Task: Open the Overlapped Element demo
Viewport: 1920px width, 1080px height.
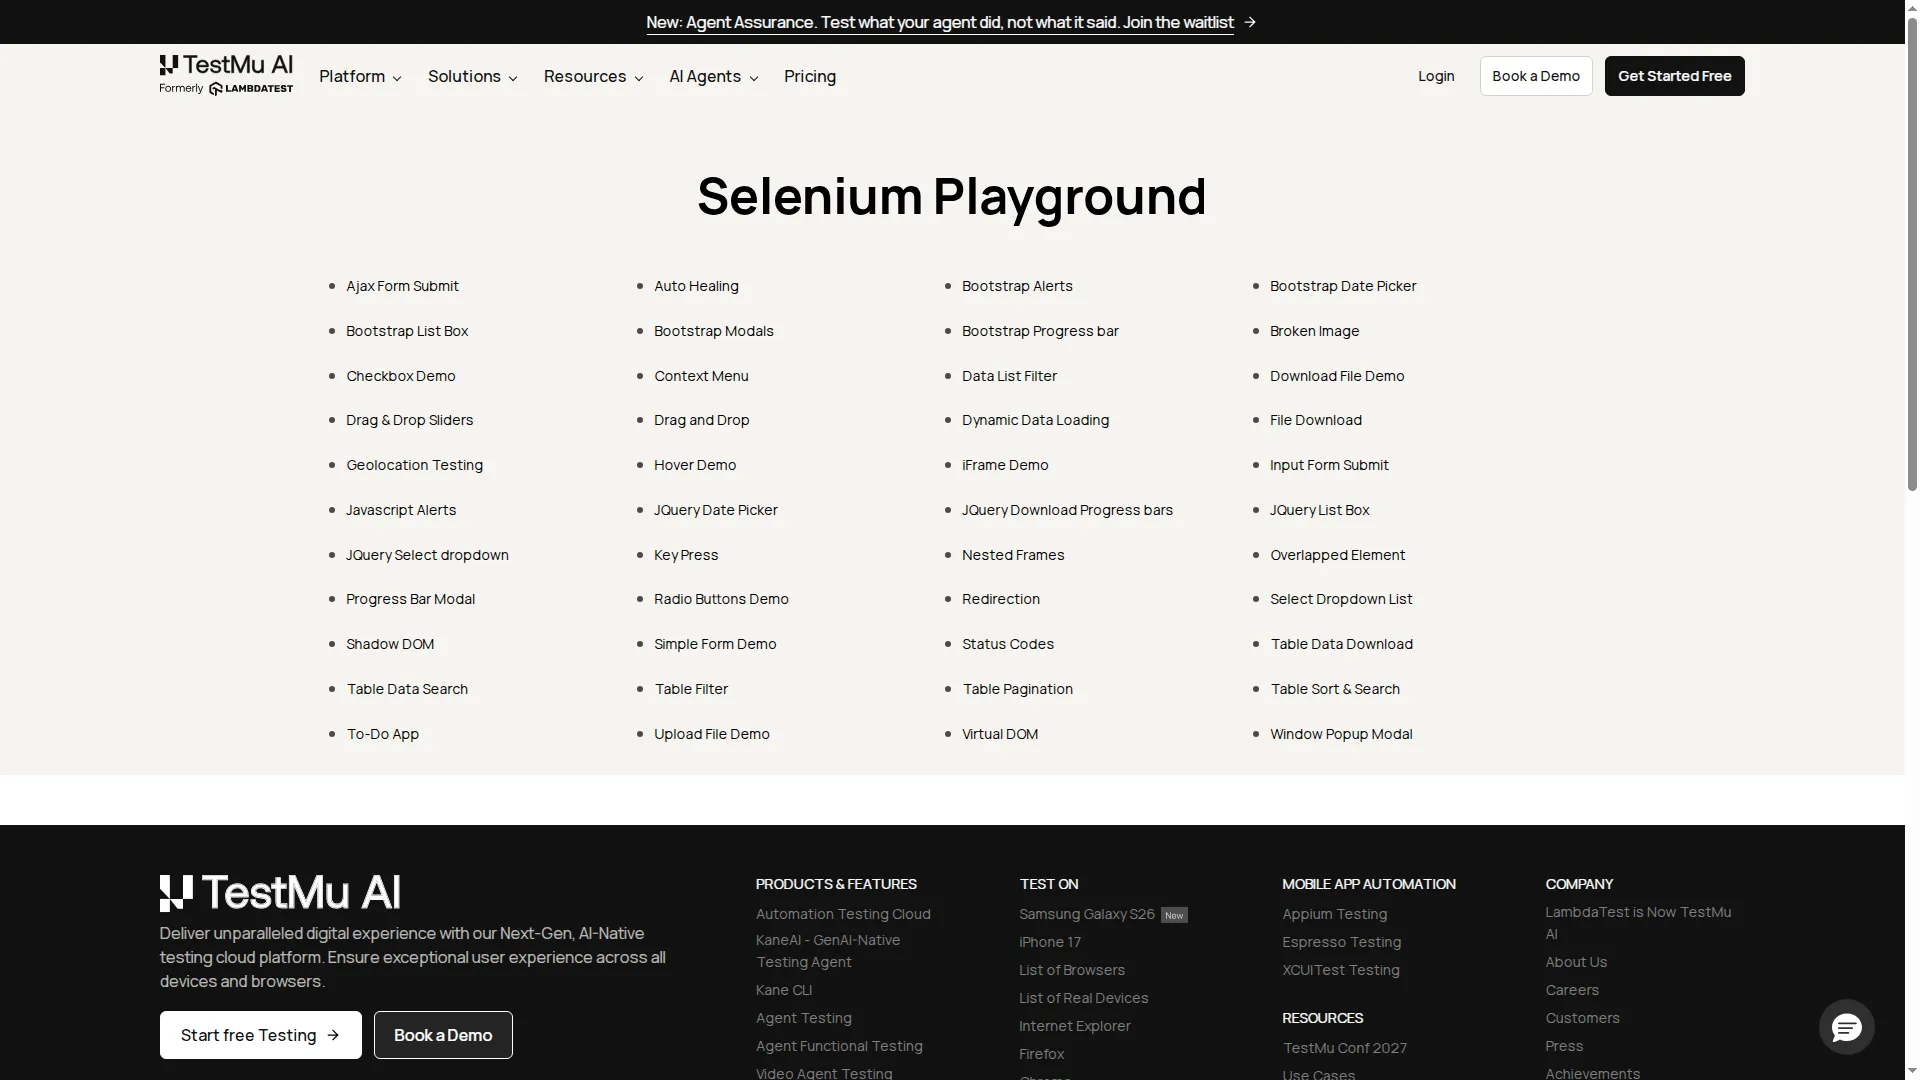Action: click(x=1337, y=555)
